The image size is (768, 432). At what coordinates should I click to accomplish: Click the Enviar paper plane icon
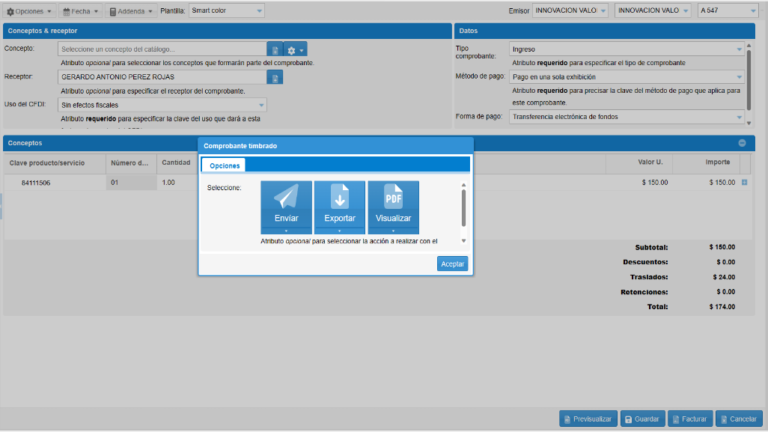coord(286,197)
